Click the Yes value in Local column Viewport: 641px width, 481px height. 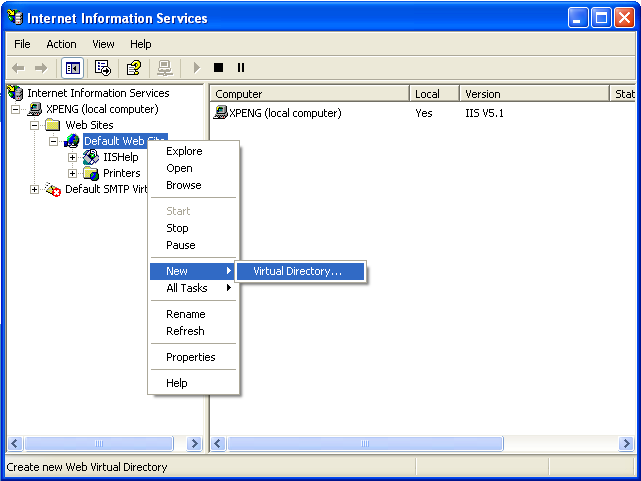click(424, 113)
